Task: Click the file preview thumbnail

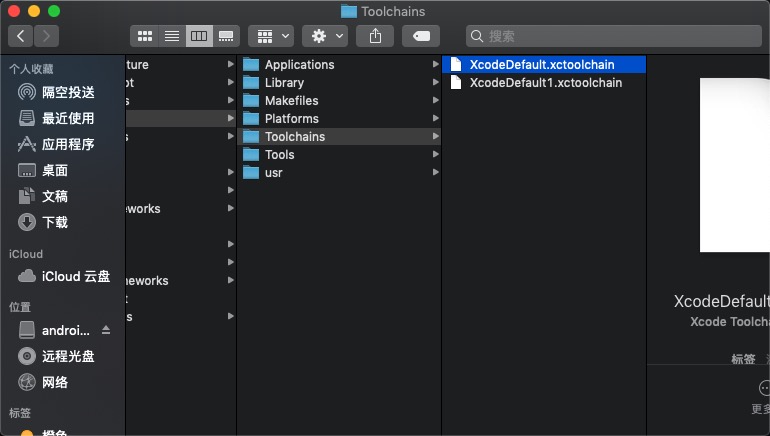Action: click(735, 165)
